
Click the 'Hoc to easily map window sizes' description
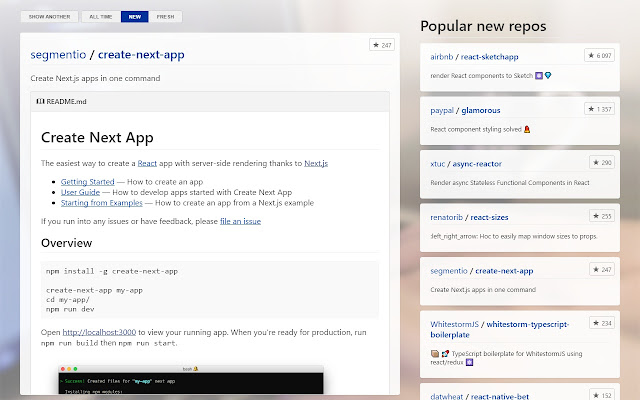514,236
